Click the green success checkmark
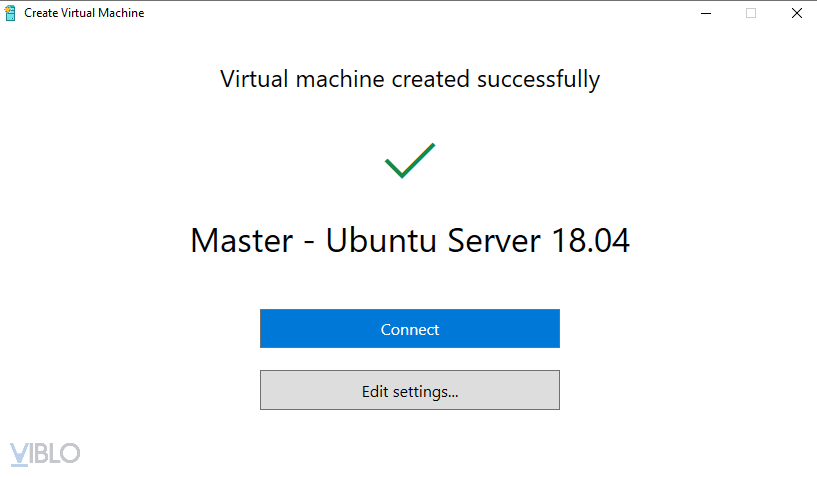 [410, 160]
